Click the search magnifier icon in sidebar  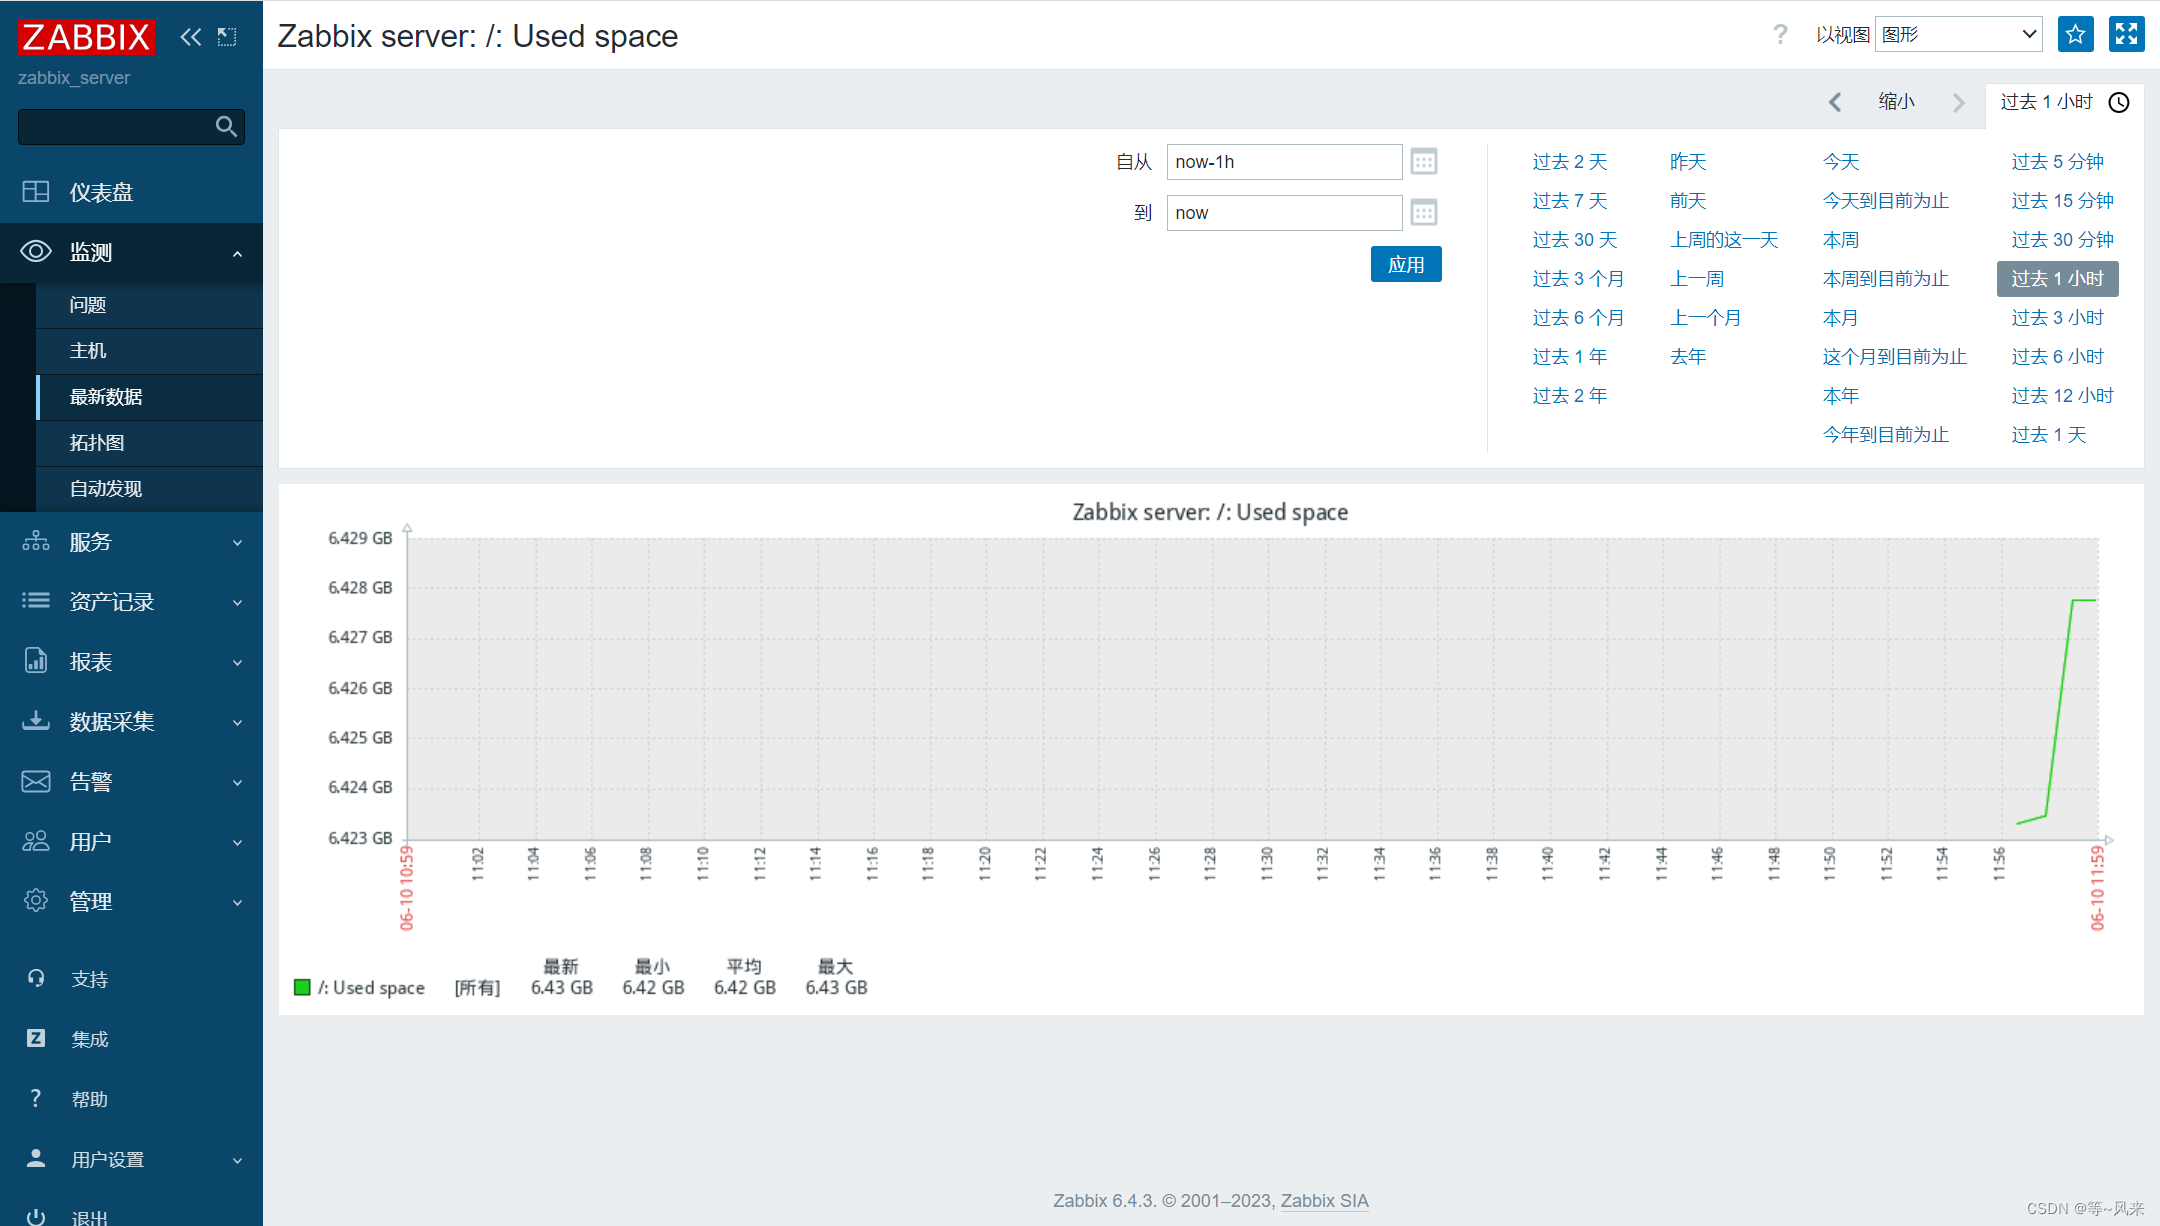[226, 127]
